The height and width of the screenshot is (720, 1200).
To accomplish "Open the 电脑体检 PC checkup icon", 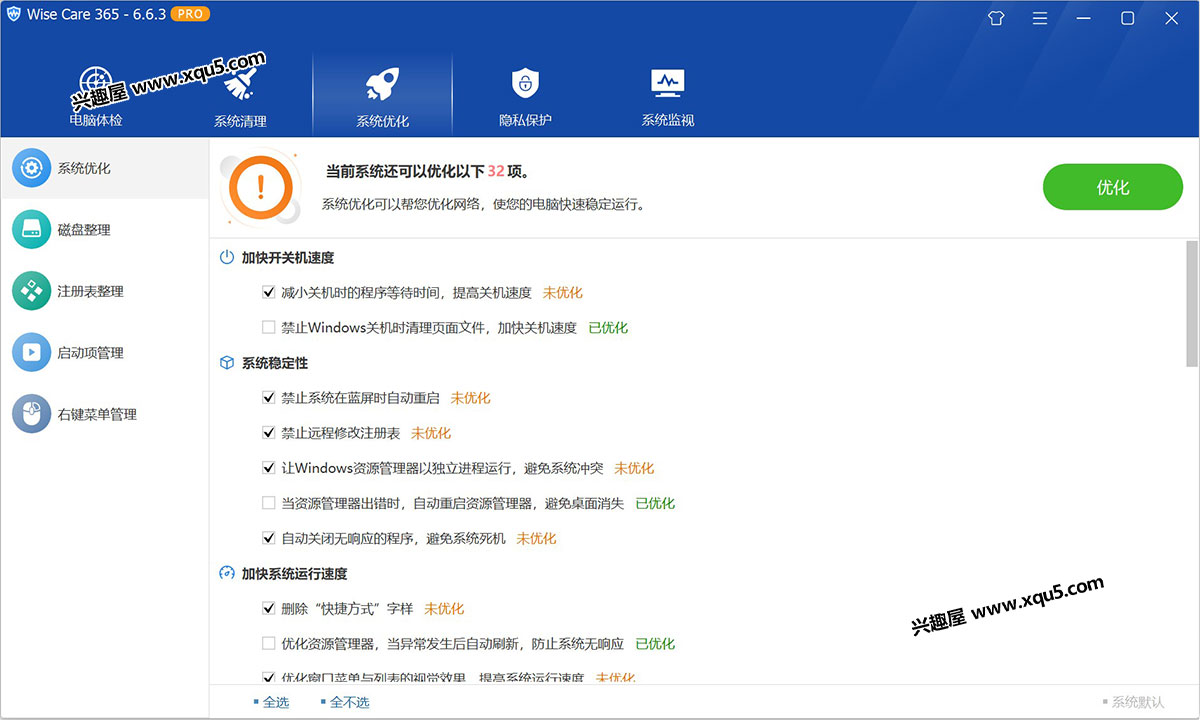I will 95,84.
